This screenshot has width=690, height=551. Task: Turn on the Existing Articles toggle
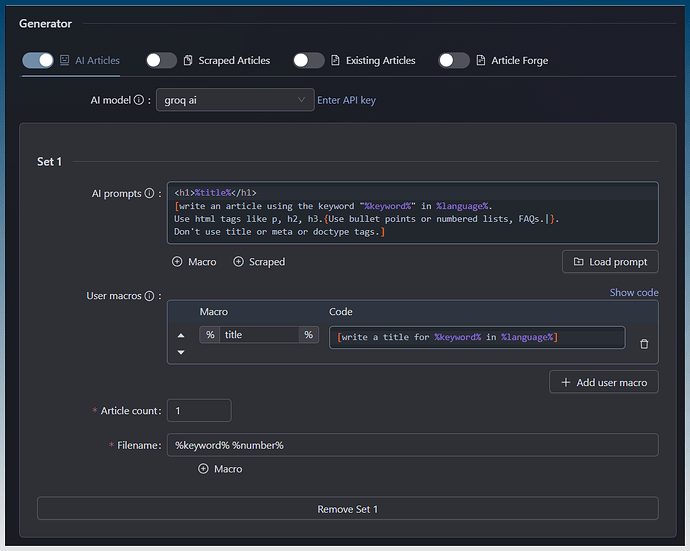pos(308,60)
